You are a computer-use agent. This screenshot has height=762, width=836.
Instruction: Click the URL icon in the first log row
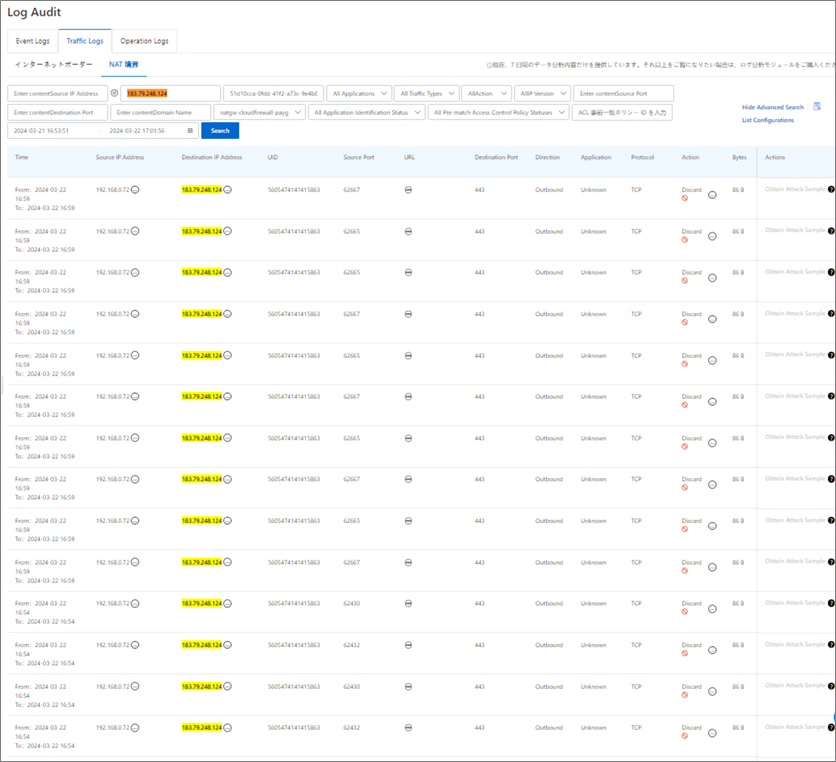(x=408, y=189)
